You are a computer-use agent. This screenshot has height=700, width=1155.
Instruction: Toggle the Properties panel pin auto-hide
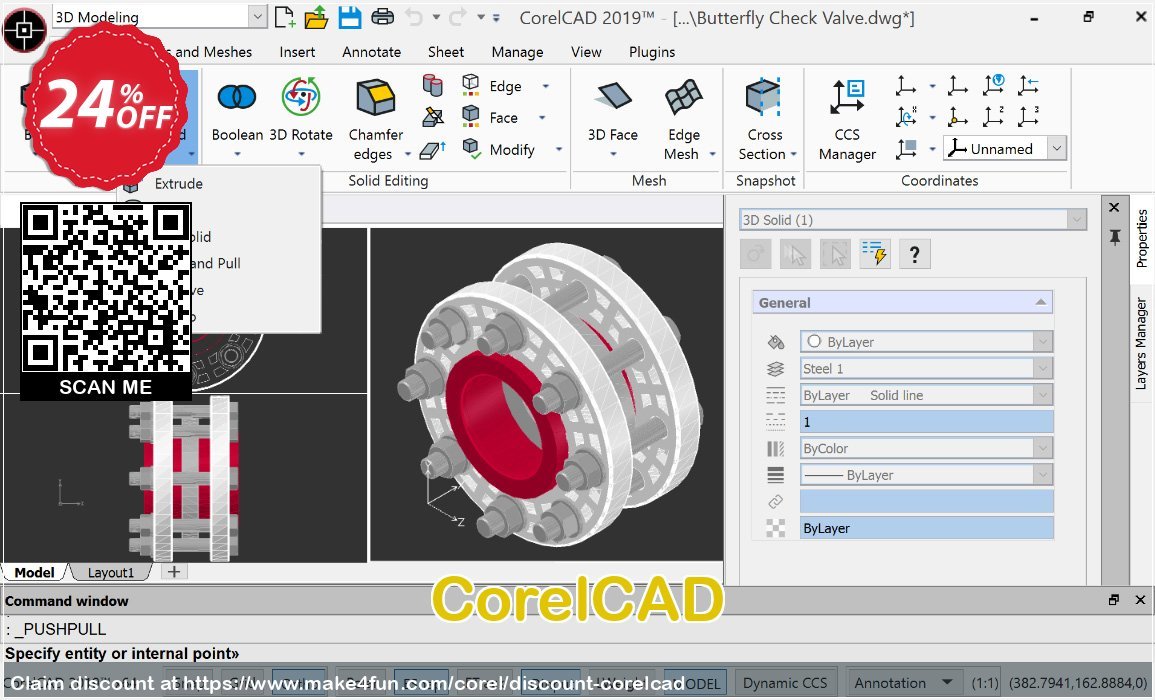pyautogui.click(x=1114, y=237)
